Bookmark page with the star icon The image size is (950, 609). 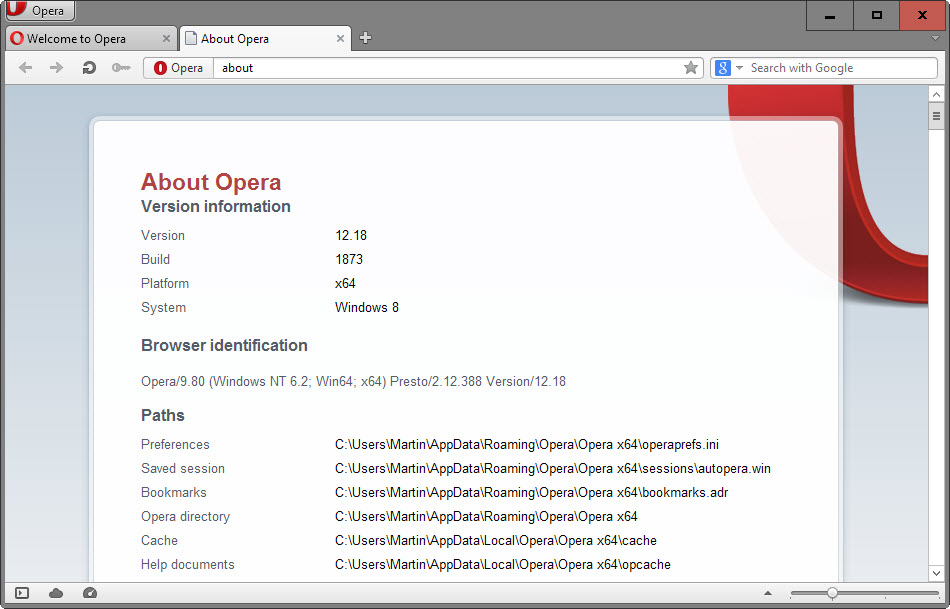point(691,68)
